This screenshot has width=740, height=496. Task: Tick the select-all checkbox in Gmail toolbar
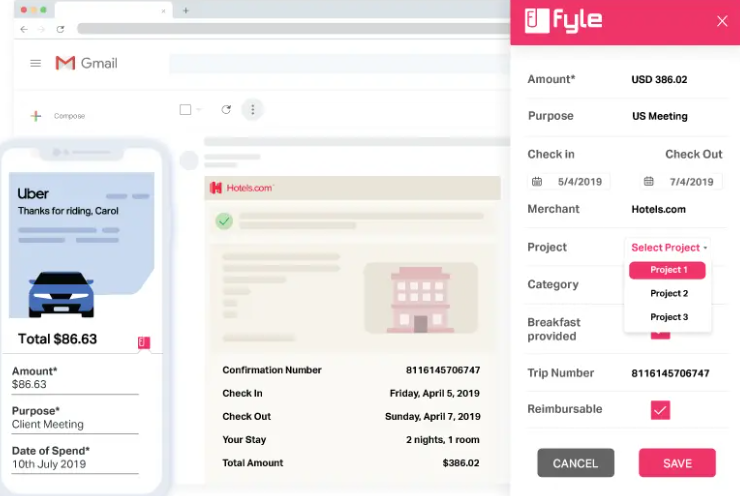[185, 109]
